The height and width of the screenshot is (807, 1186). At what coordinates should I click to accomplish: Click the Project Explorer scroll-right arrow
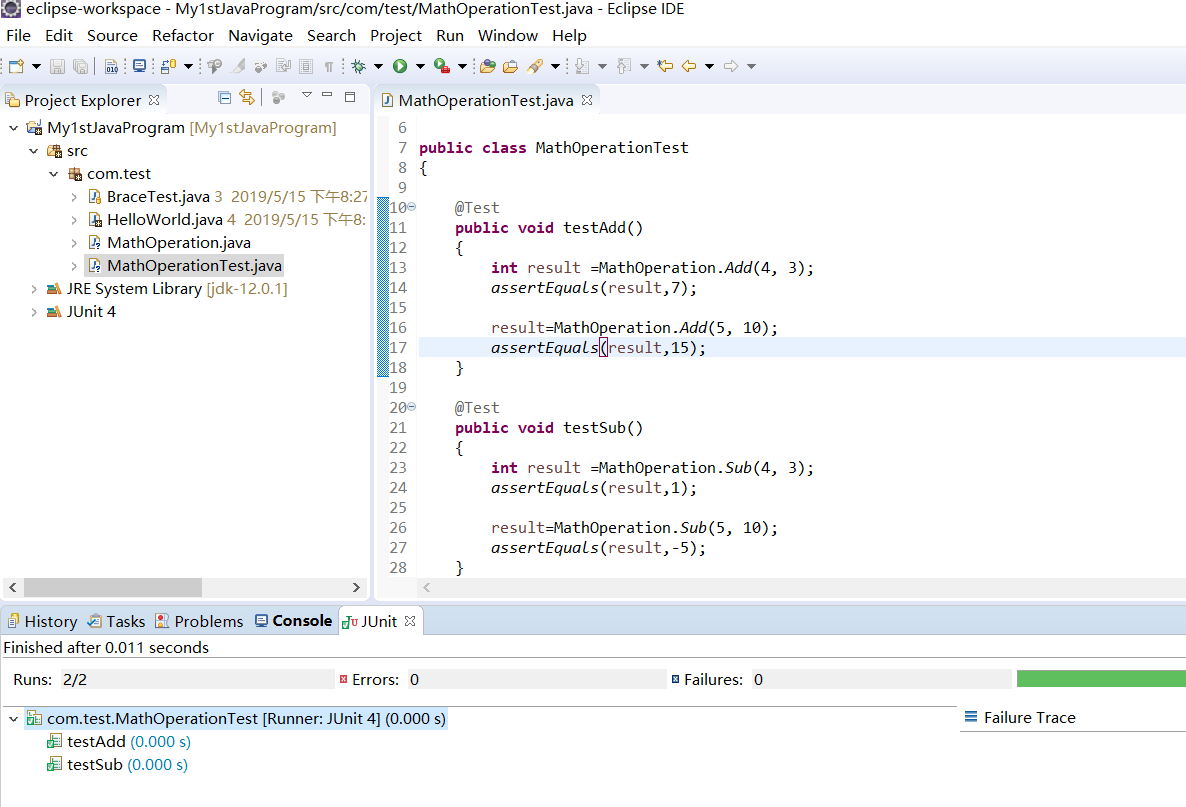pos(356,588)
